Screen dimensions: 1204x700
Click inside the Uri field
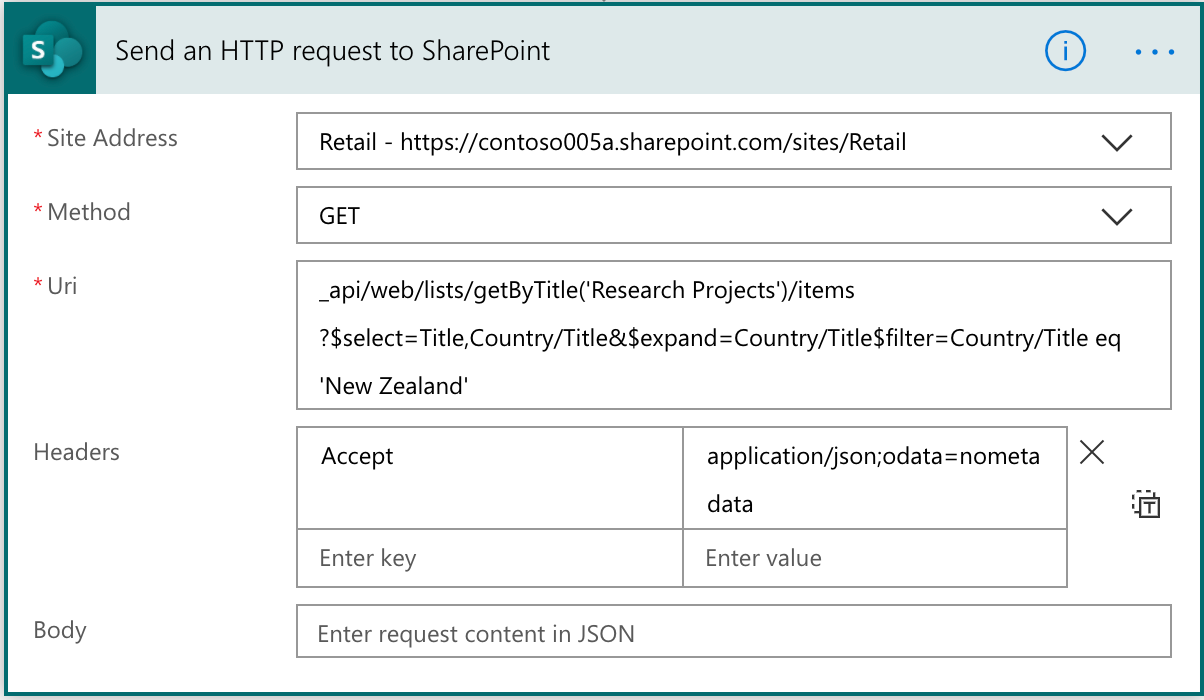point(733,335)
